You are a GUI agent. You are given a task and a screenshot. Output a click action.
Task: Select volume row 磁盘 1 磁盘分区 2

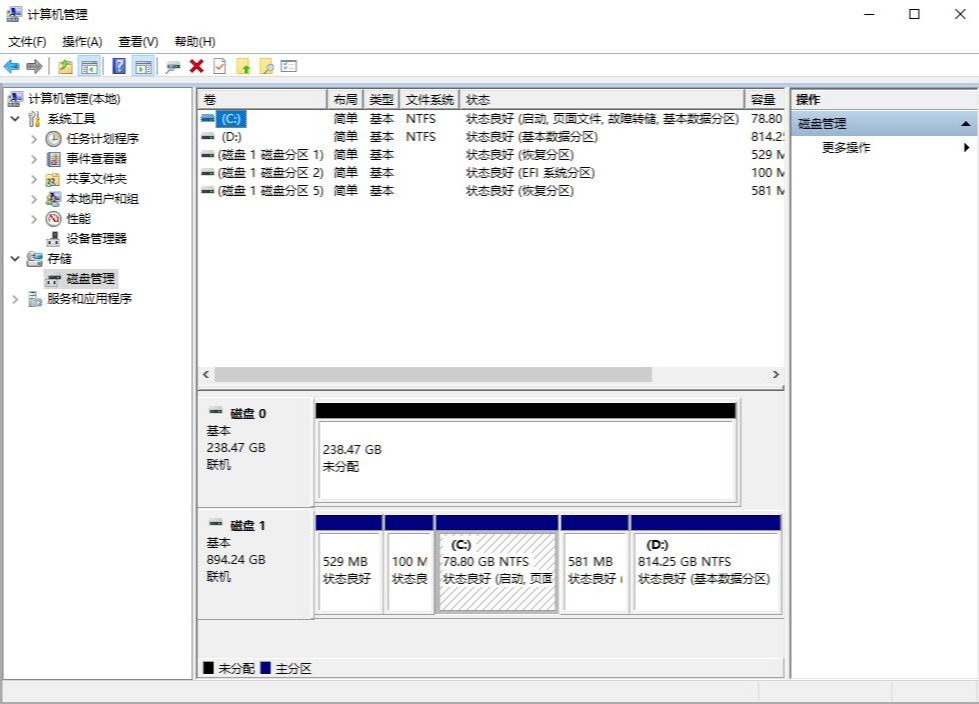[x=491, y=173]
